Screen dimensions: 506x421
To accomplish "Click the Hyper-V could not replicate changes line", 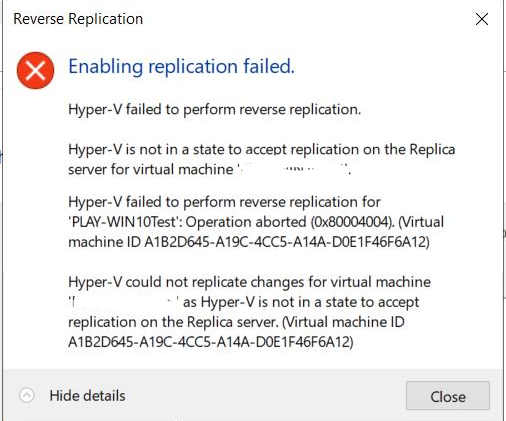I will (249, 282).
